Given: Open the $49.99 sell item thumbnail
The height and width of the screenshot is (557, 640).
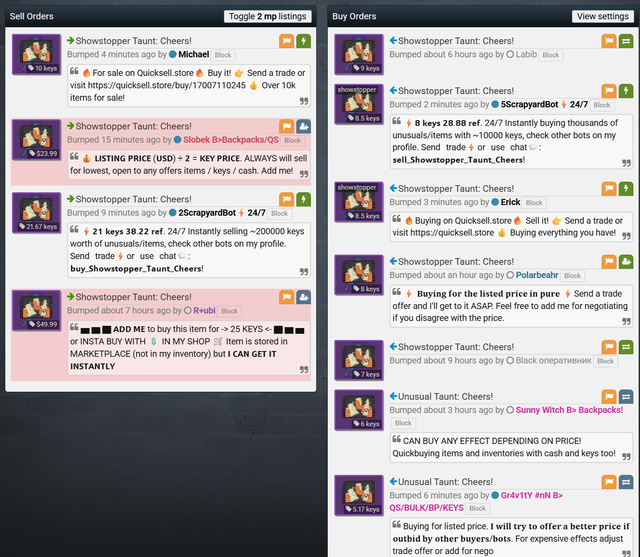Looking at the screenshot, I should tap(36, 310).
